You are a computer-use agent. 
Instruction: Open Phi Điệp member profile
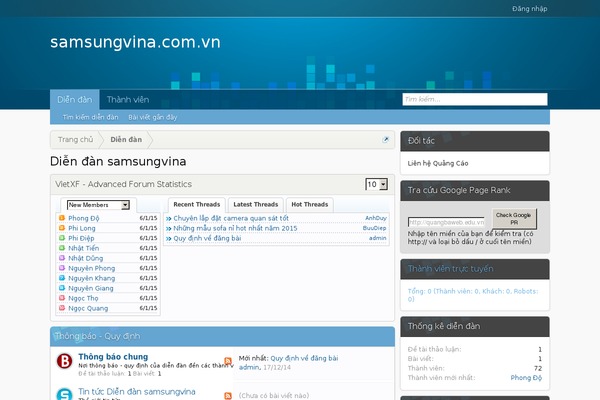81,238
